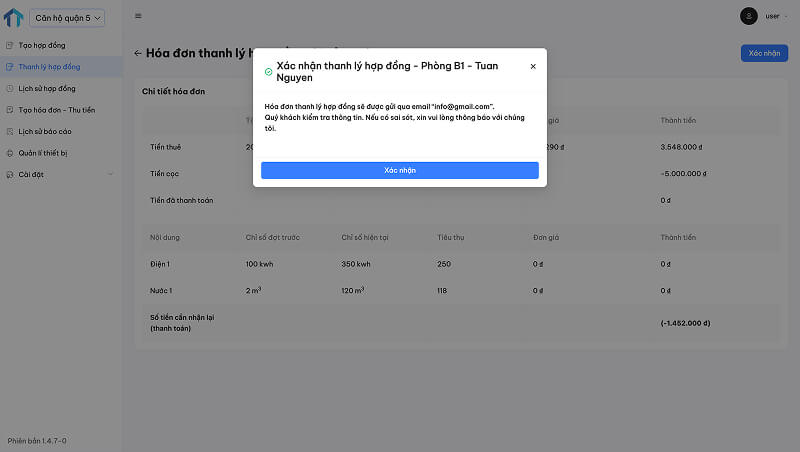Click the back arrow beside Hóa đơn thanh lý
Viewport: 800px width, 452px height.
[138, 53]
